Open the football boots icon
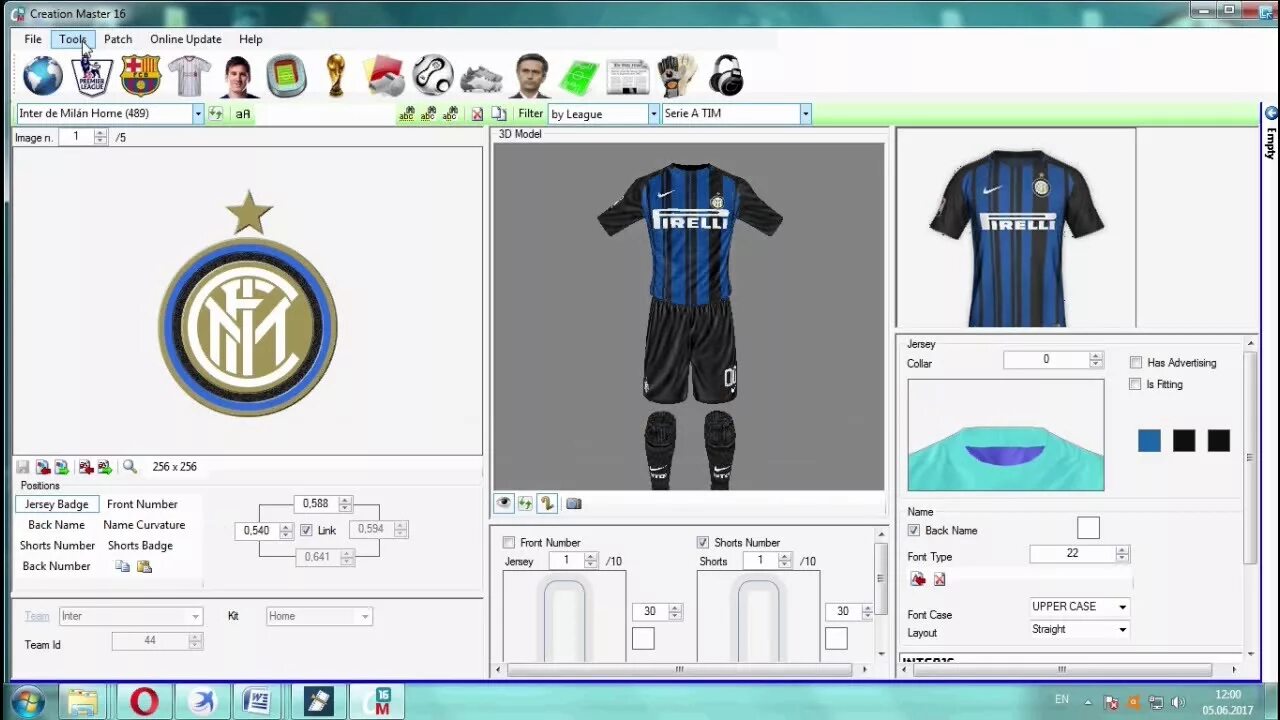The image size is (1280, 720). (482, 78)
